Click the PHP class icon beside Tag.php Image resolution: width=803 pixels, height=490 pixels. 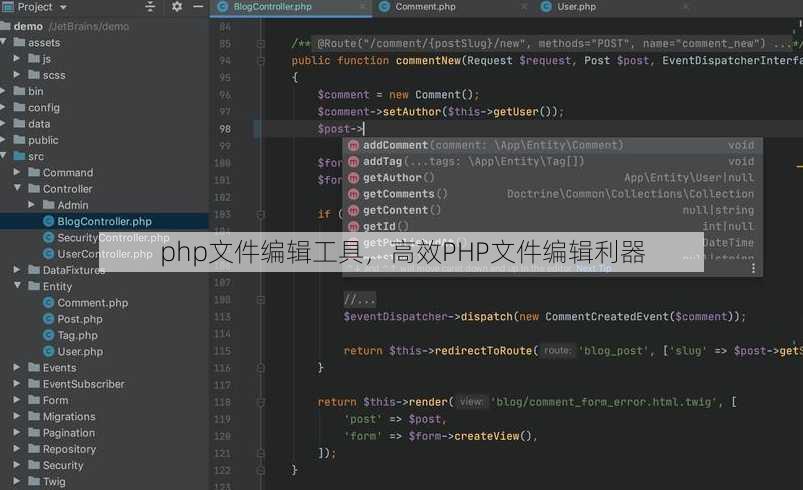point(49,335)
